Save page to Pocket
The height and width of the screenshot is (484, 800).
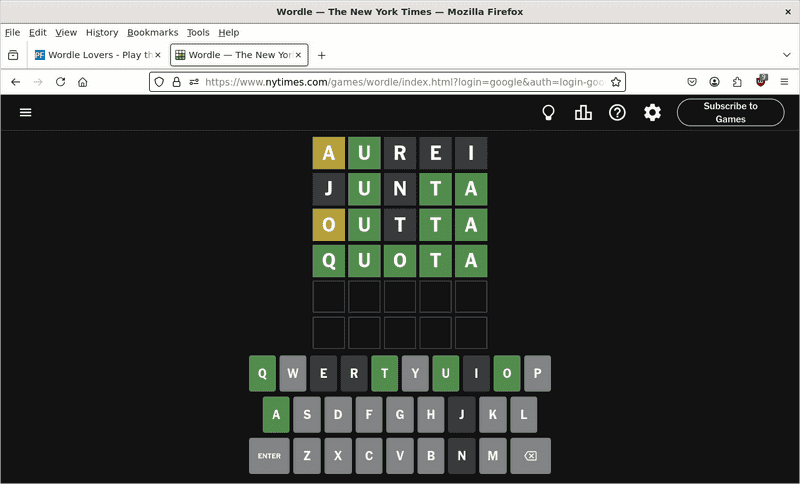point(692,82)
